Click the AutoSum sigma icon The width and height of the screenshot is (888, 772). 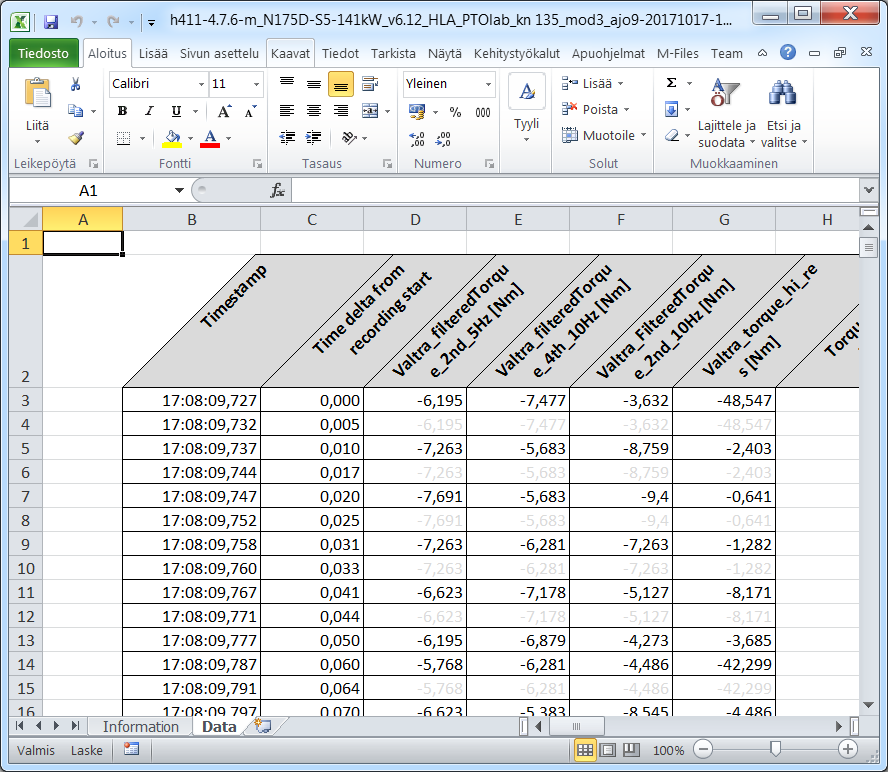click(x=671, y=83)
